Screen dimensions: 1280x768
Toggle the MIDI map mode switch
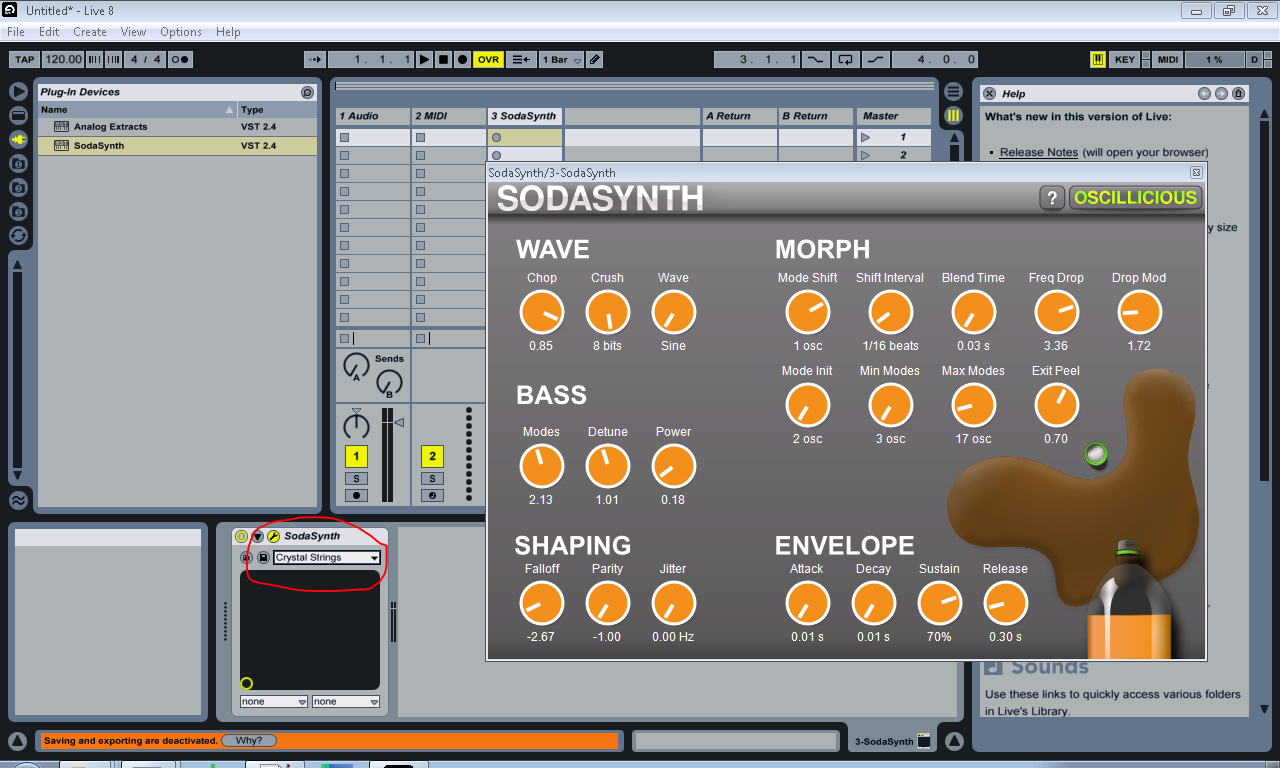tap(1168, 60)
